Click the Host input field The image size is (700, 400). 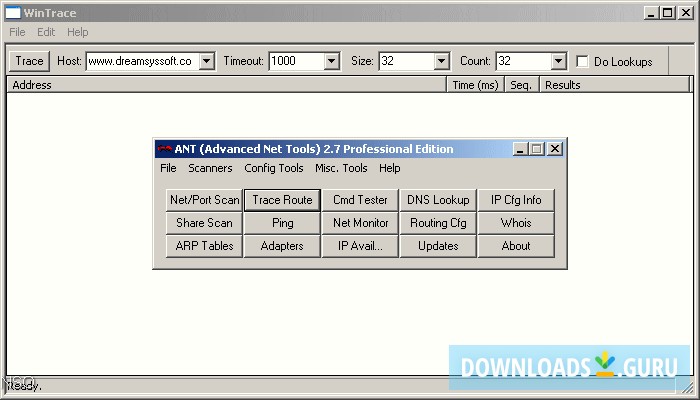143,61
